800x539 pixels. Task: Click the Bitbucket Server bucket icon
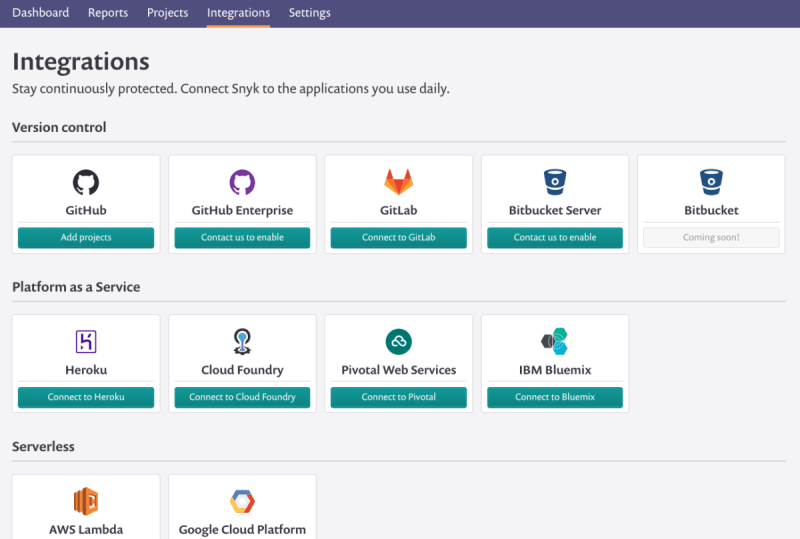click(555, 182)
